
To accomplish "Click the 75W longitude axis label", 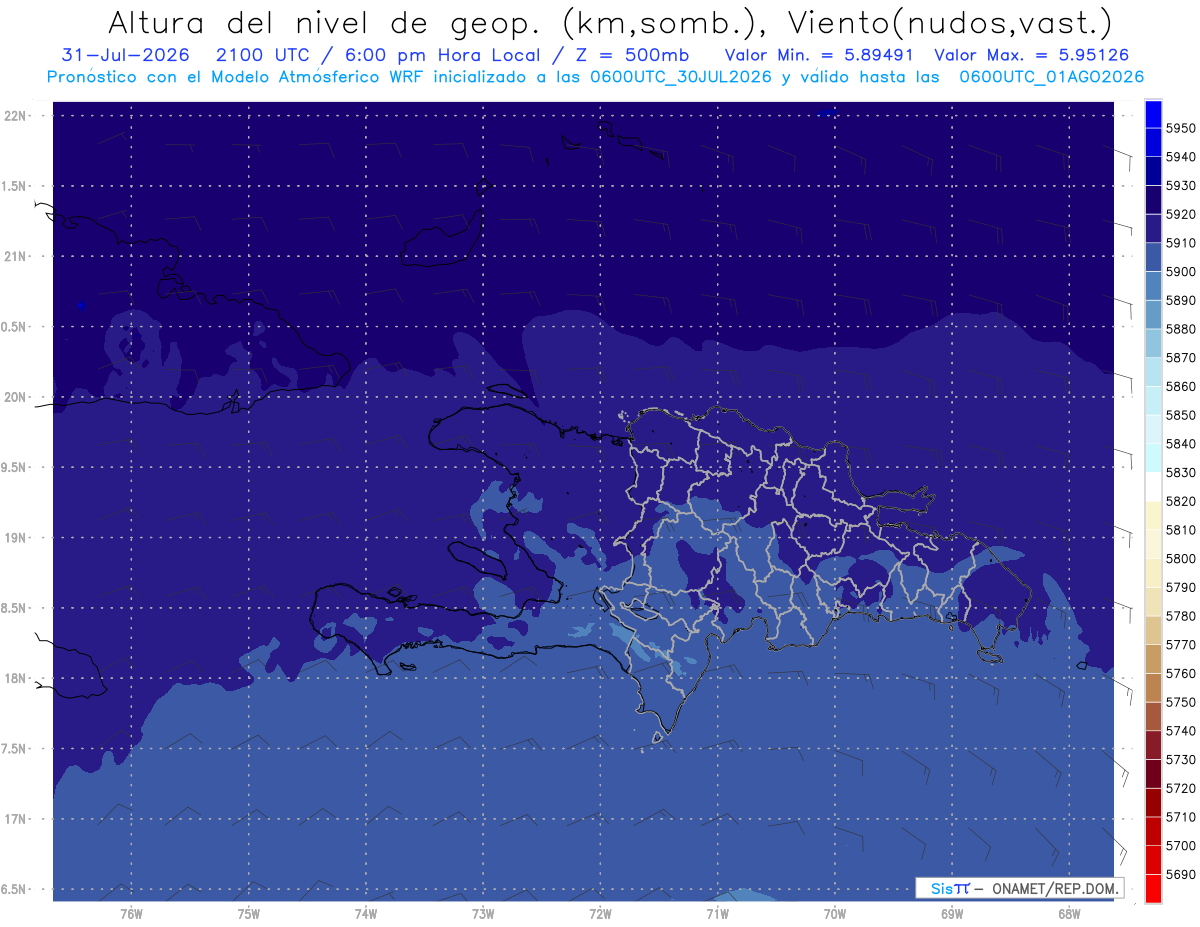I will click(249, 914).
